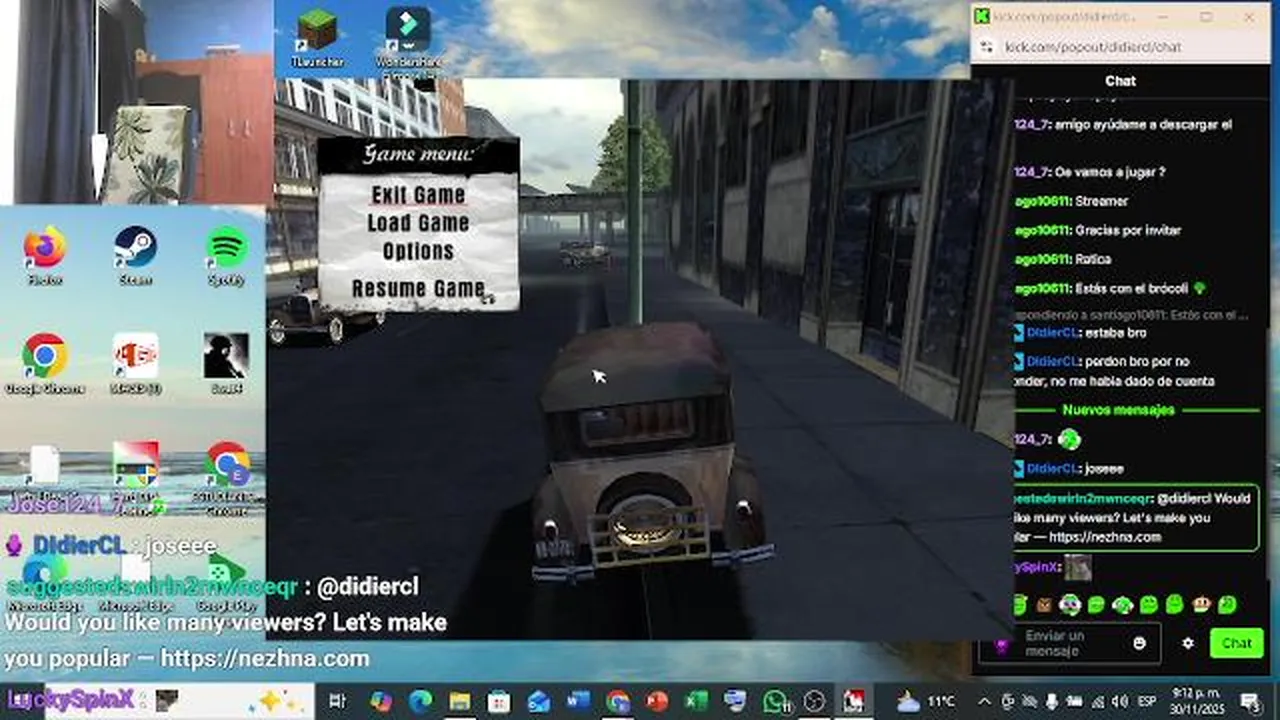Click the https://nezhna.com link in chat
This screenshot has height=720, width=1280.
(1106, 537)
